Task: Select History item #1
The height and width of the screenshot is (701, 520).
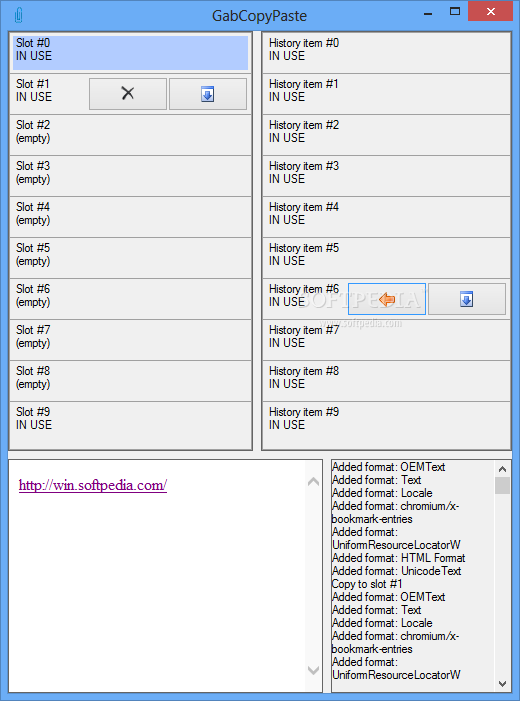Action: [386, 94]
